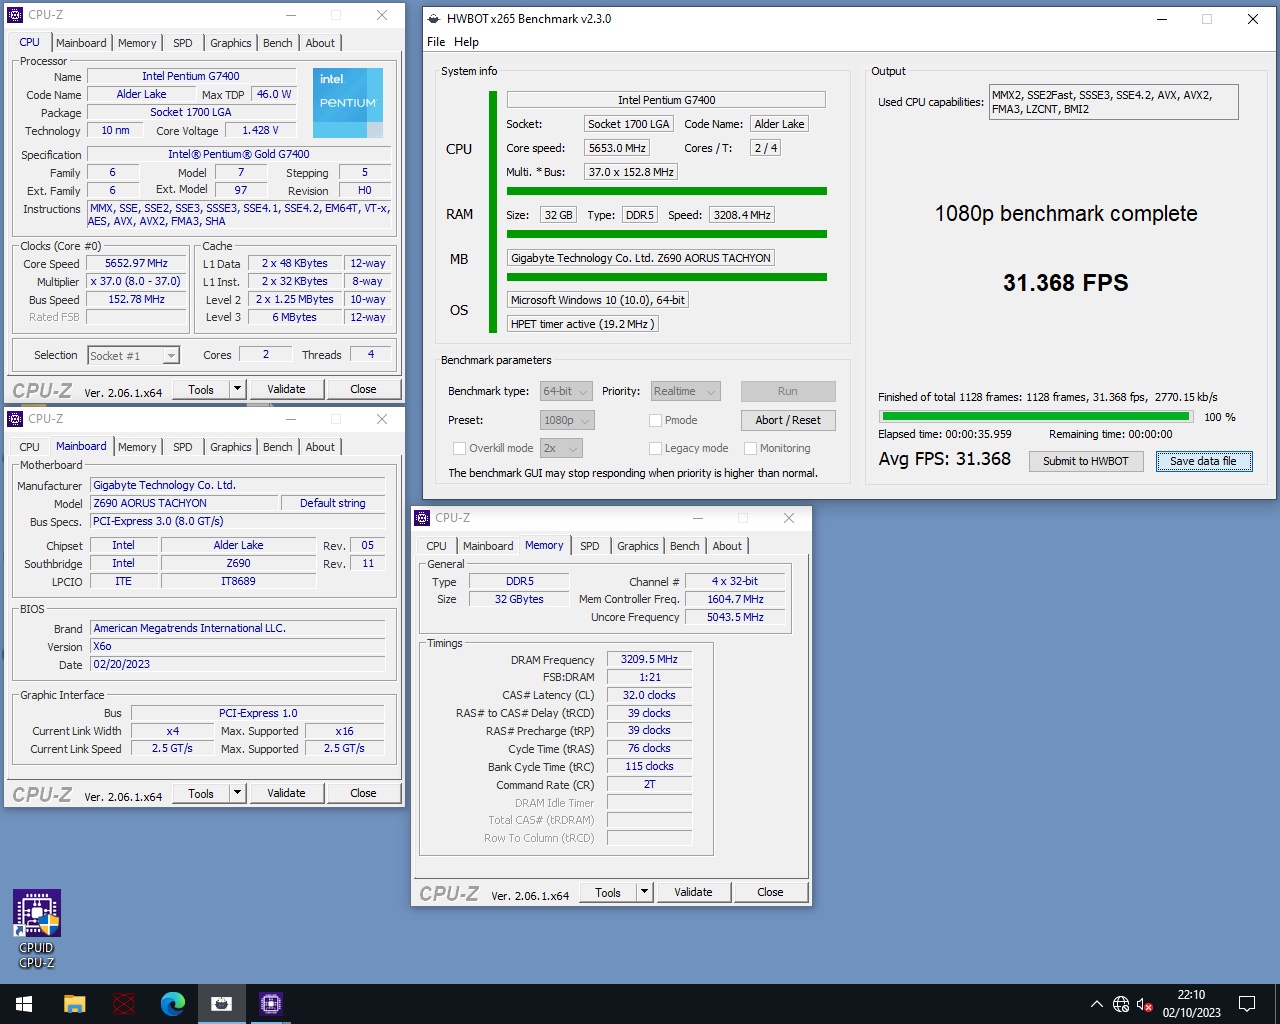Image resolution: width=1280 pixels, height=1024 pixels.
Task: Open the Preset 1080p dropdown
Action: tap(567, 421)
